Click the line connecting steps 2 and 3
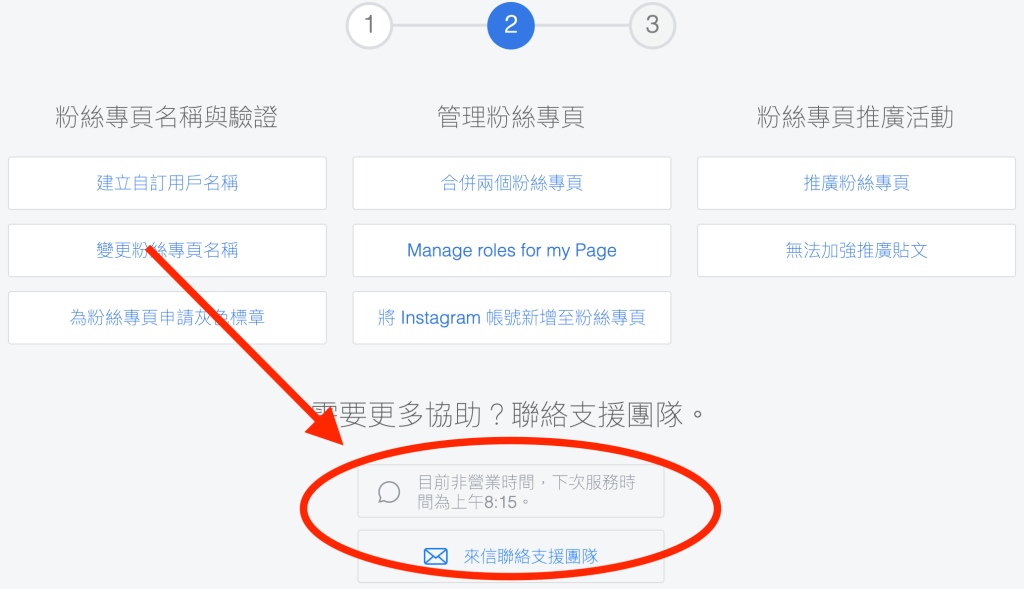 (582, 25)
